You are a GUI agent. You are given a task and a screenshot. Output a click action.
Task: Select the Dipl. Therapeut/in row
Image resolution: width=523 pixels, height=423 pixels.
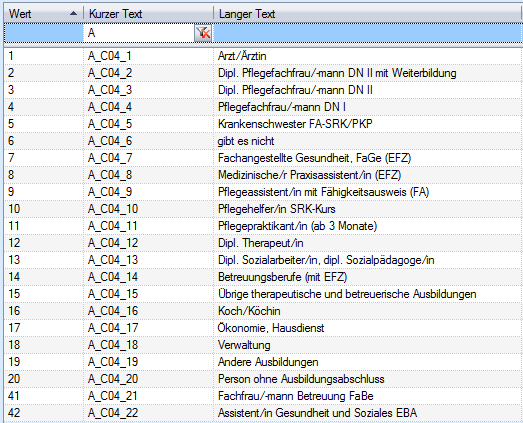click(x=264, y=243)
